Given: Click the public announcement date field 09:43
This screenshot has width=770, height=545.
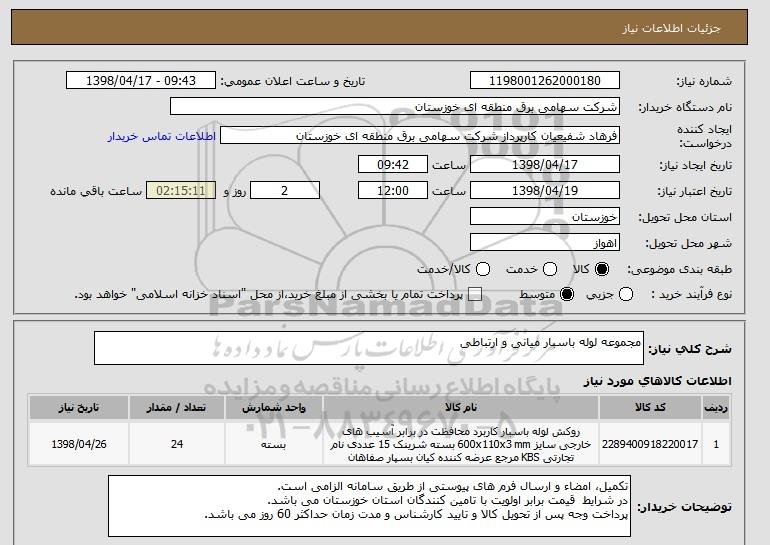Looking at the screenshot, I should (141, 81).
